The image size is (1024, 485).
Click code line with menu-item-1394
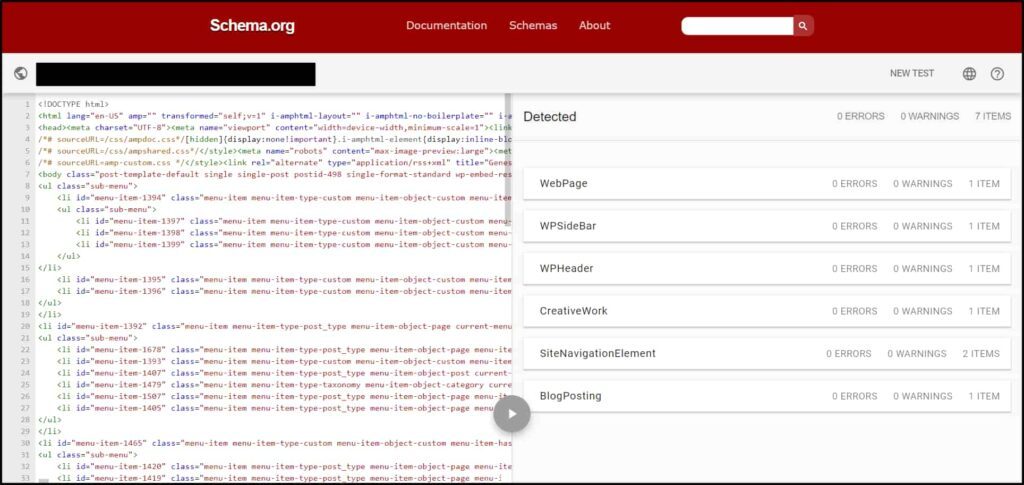coord(283,197)
